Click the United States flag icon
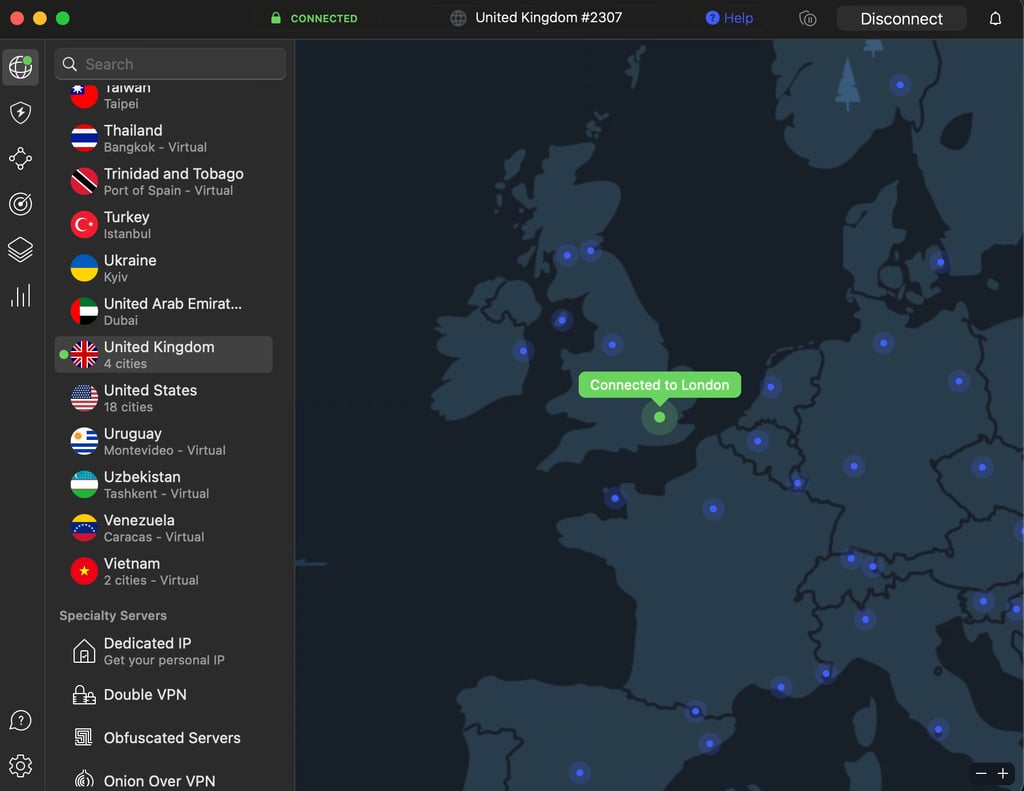The image size is (1024, 791). click(x=84, y=398)
